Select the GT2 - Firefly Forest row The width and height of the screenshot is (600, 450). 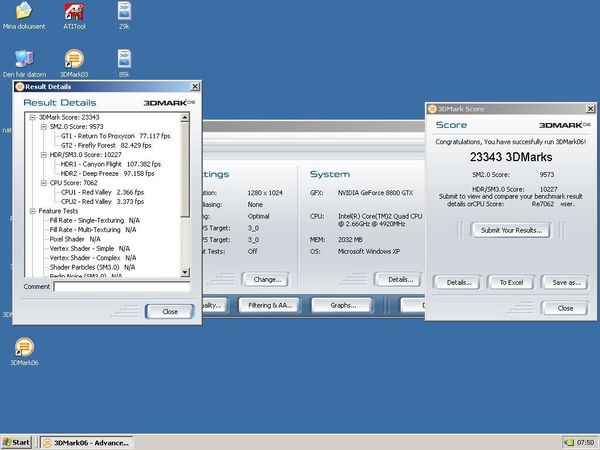(x=106, y=145)
